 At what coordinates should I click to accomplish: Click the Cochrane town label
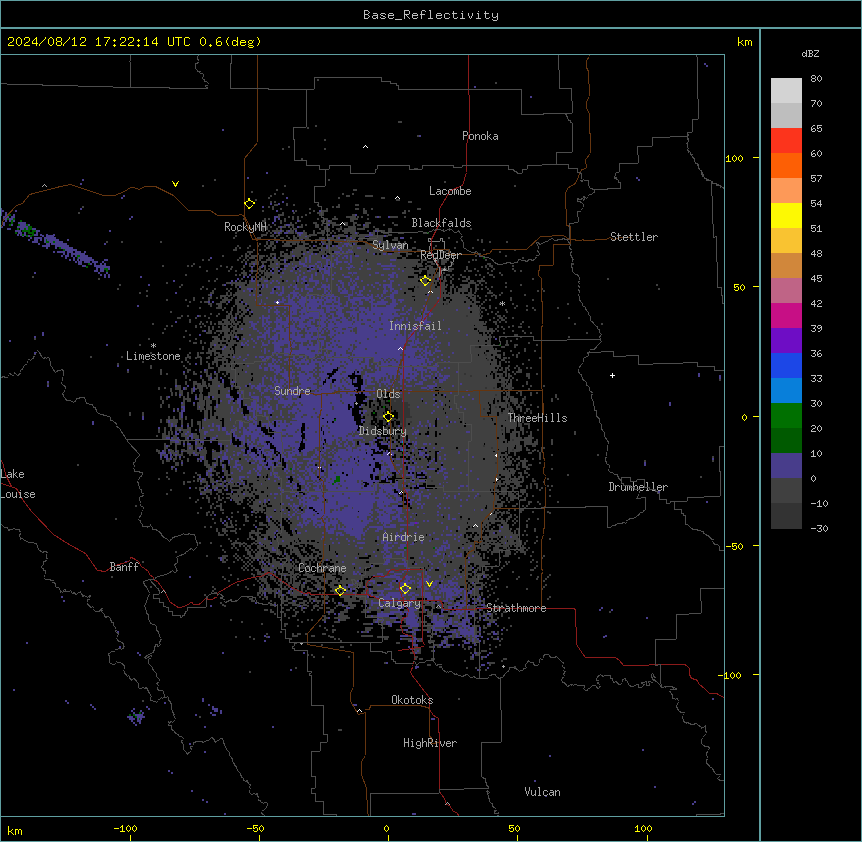pyautogui.click(x=322, y=568)
